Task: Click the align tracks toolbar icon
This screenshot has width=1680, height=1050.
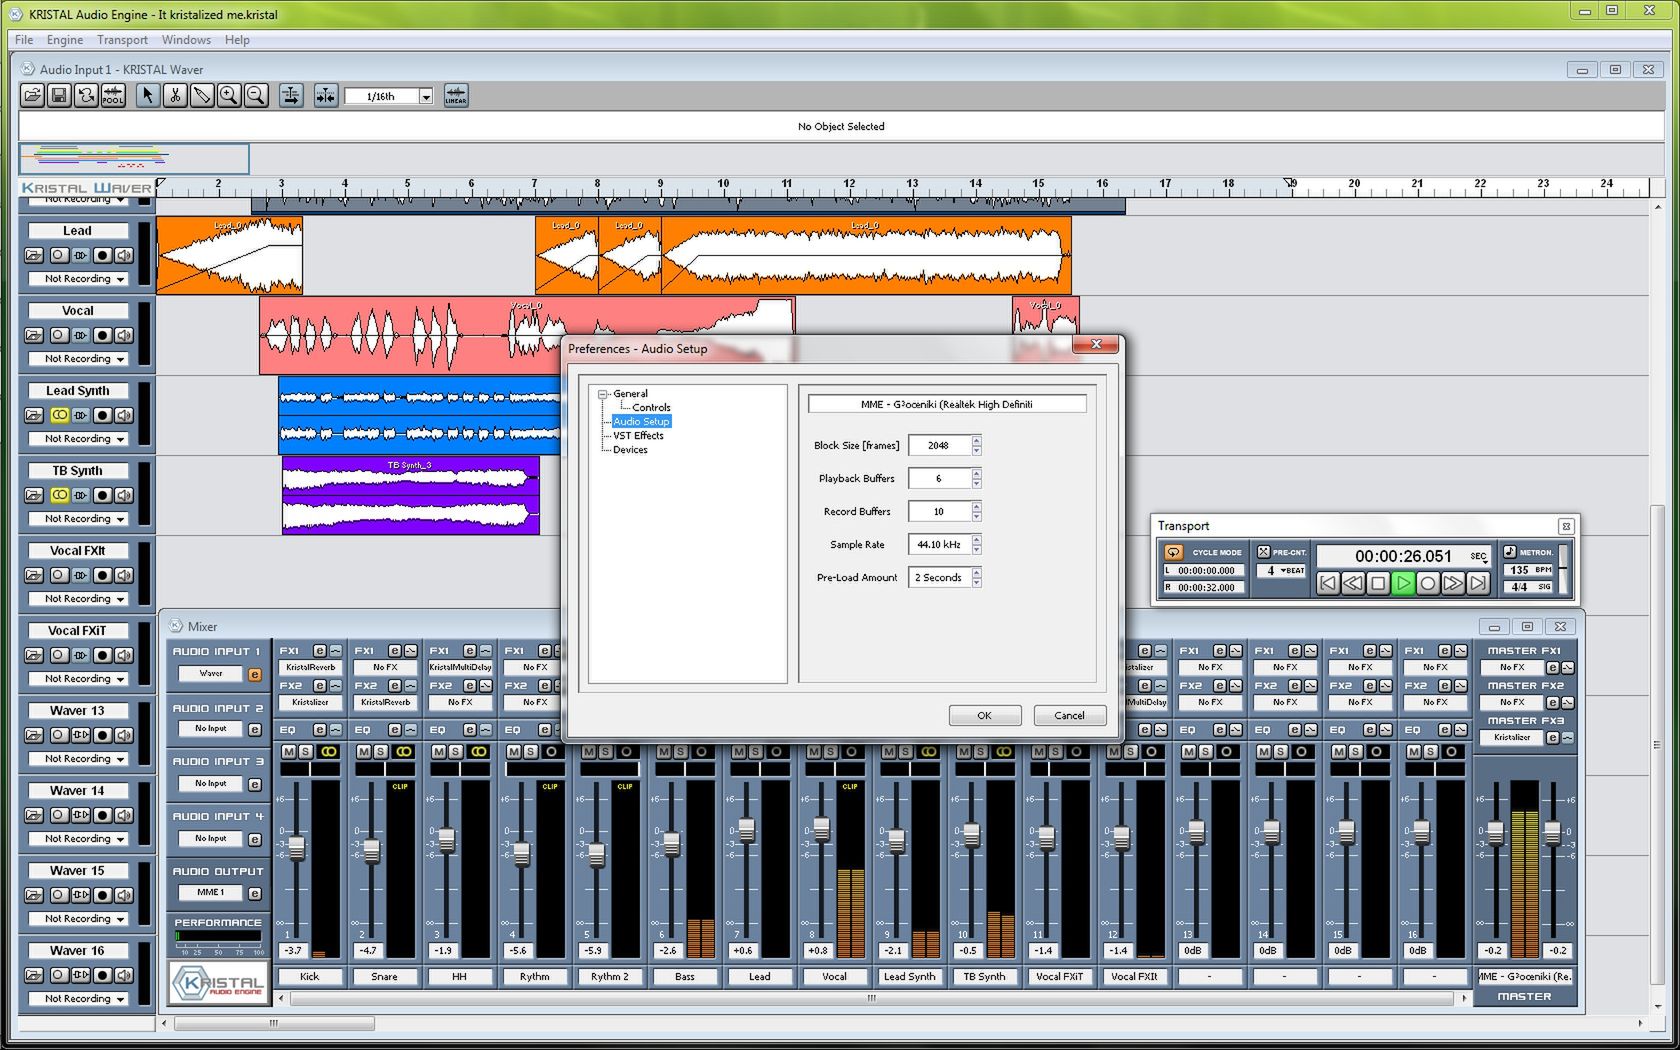Action: (x=291, y=96)
